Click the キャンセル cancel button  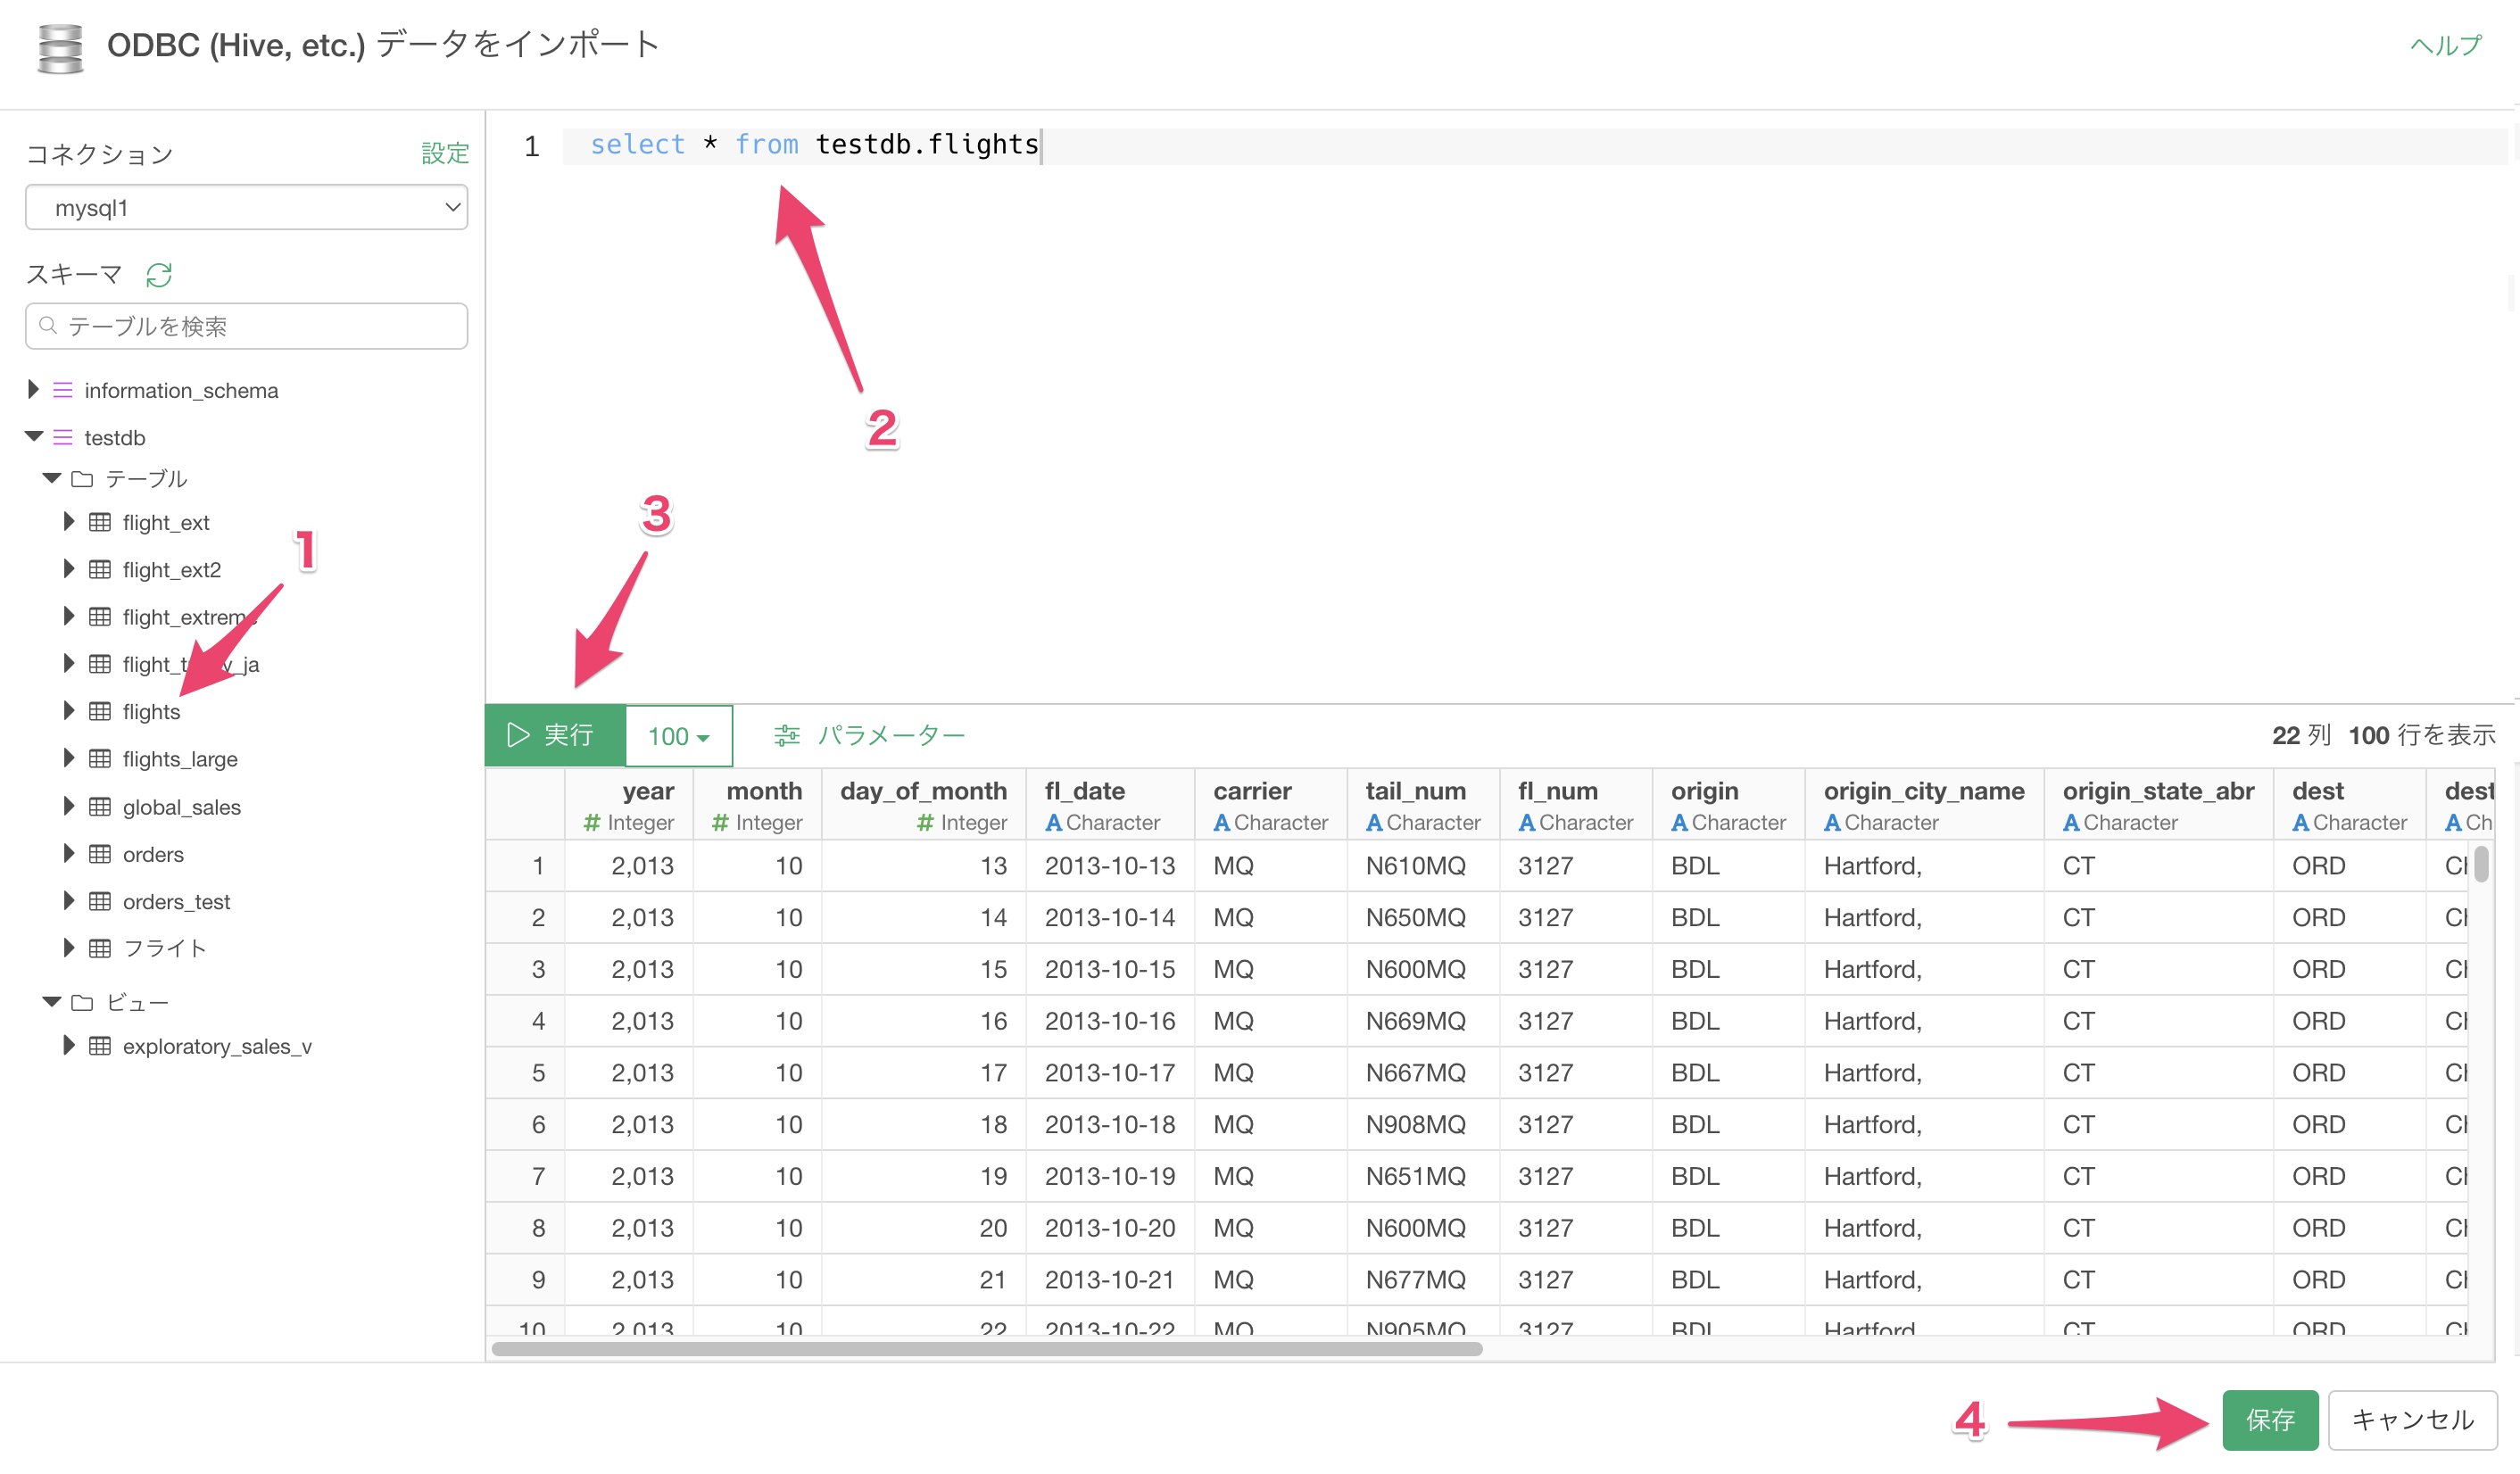tap(2412, 1419)
